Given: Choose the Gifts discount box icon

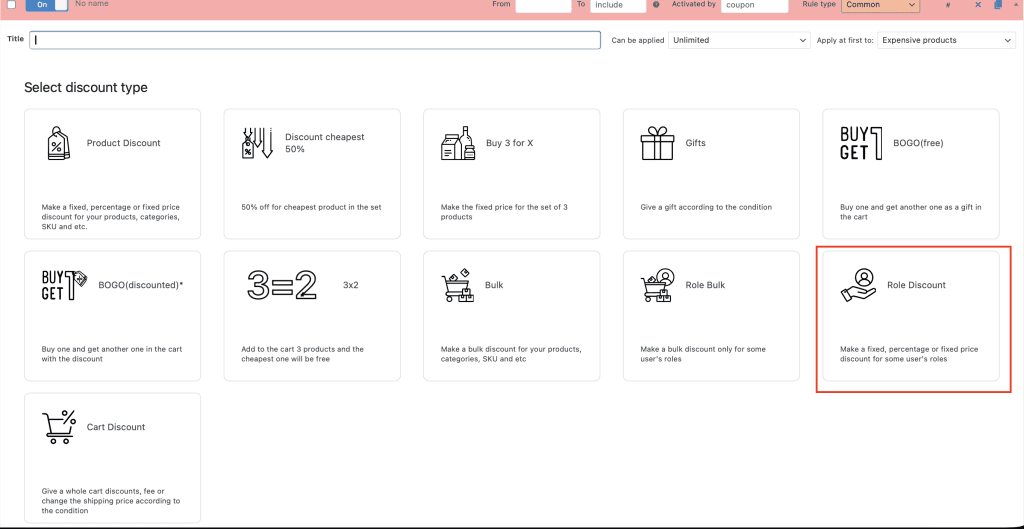Looking at the screenshot, I should pyautogui.click(x=657, y=144).
